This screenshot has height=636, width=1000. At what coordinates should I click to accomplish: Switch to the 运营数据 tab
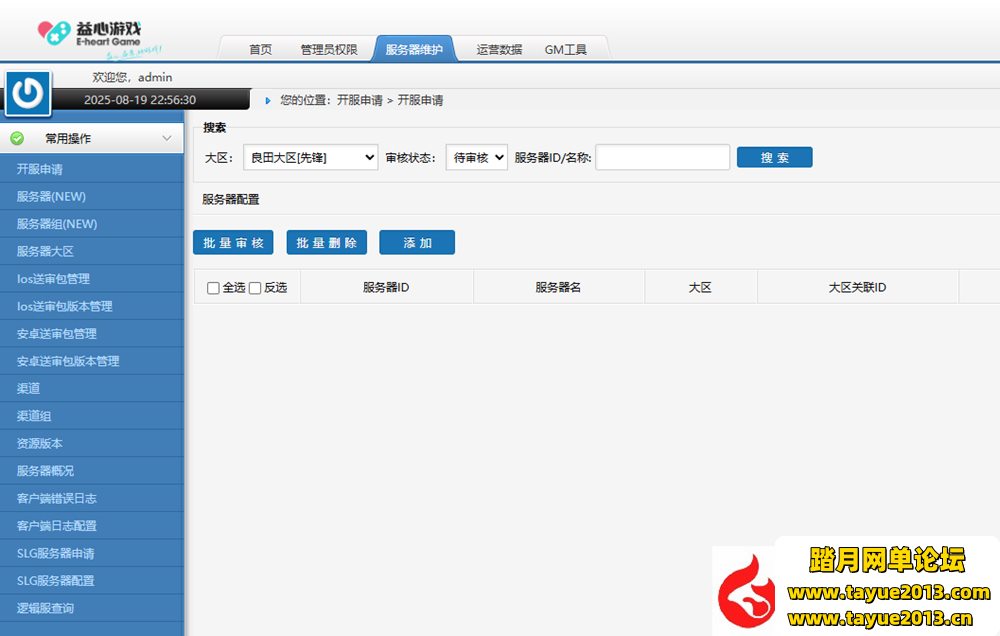click(x=499, y=49)
